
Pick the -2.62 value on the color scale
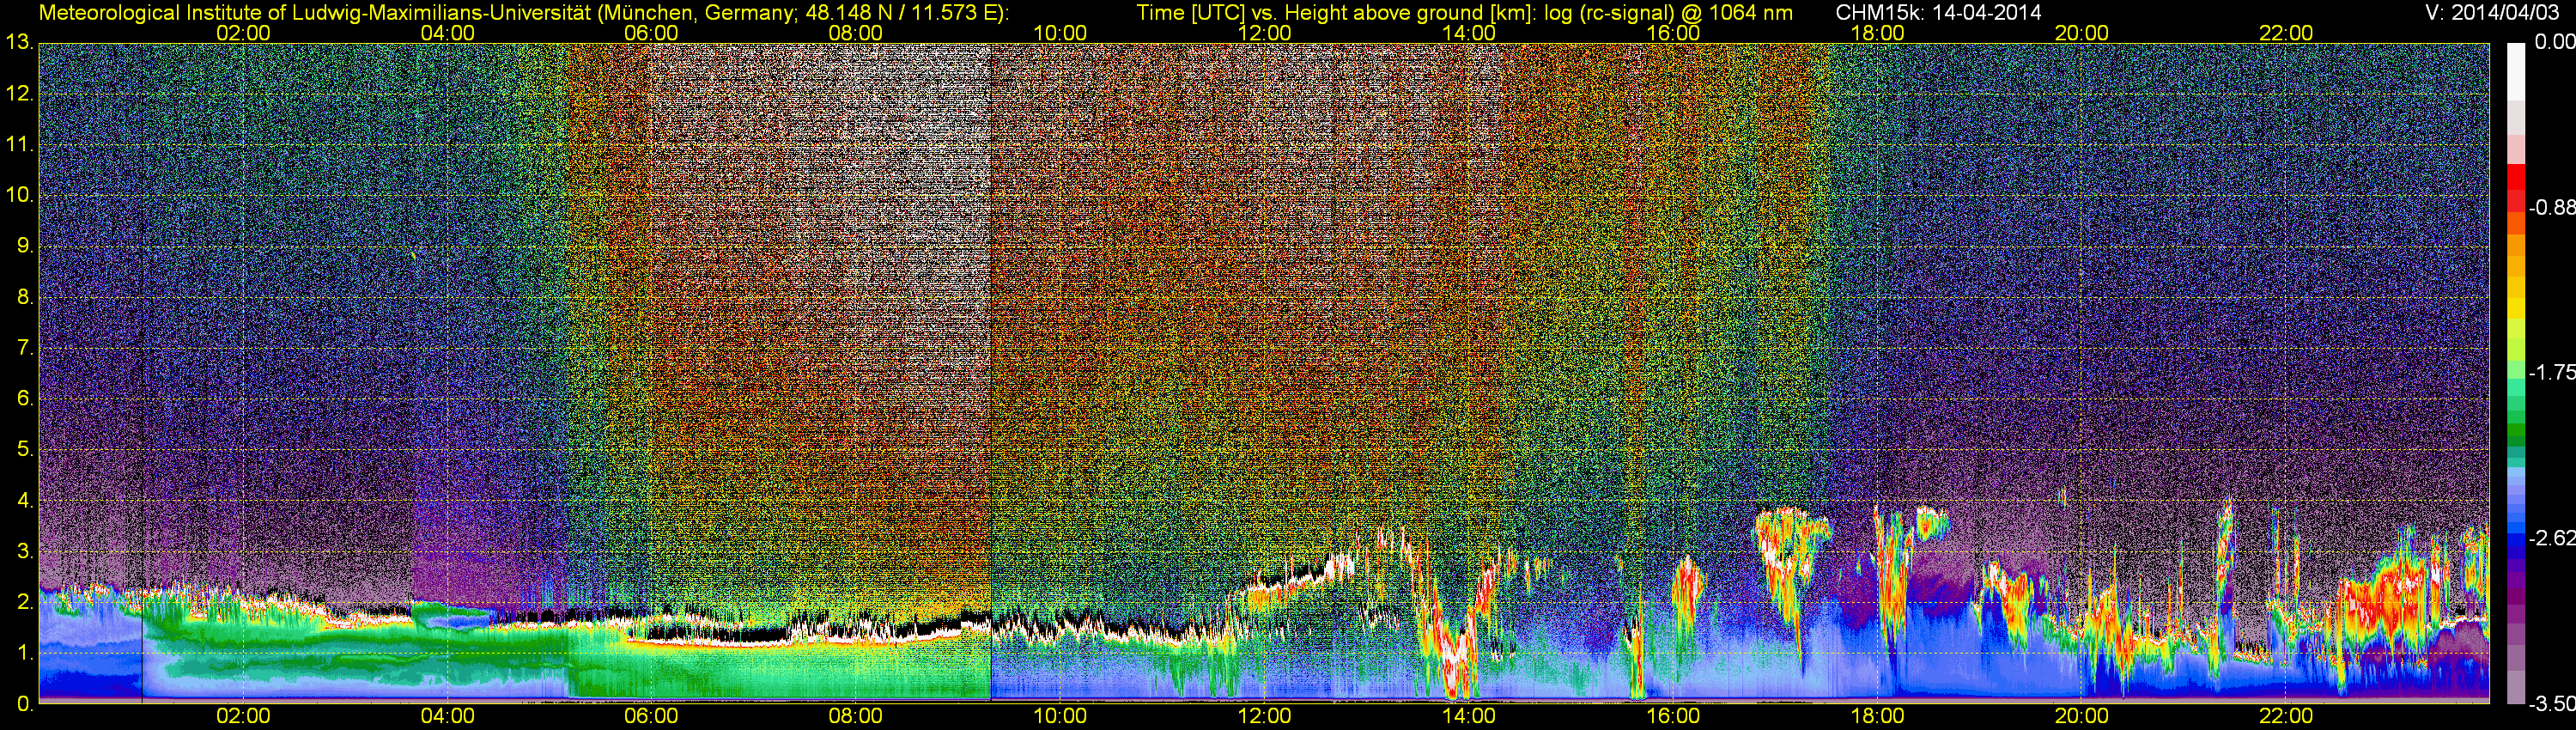(x=2551, y=538)
